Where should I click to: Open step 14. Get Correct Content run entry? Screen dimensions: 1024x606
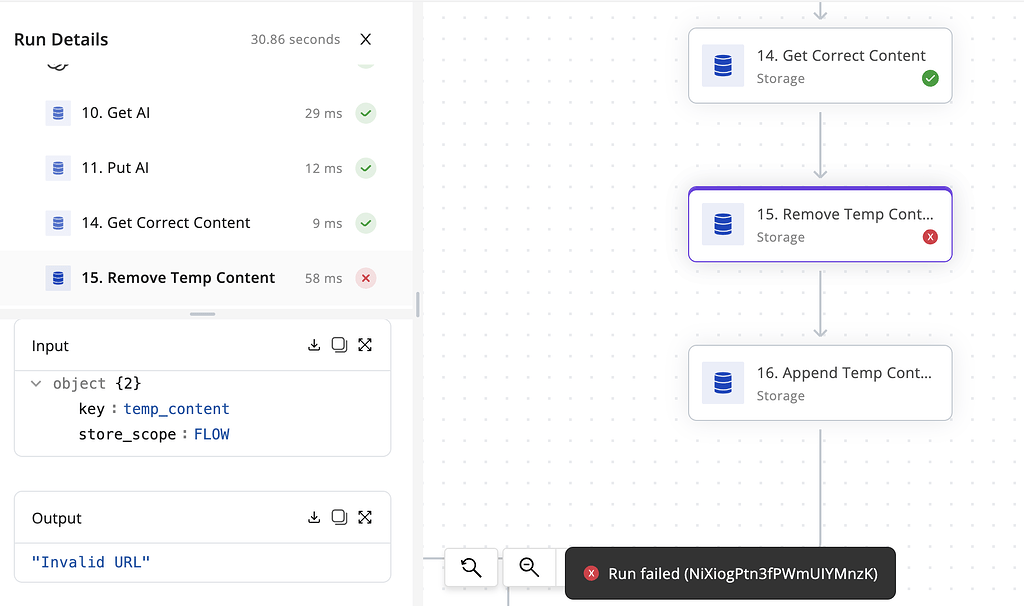click(x=166, y=223)
